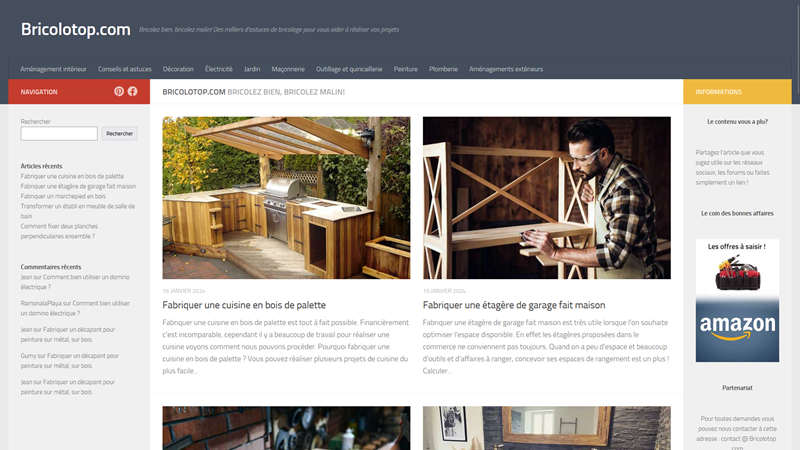This screenshot has height=450, width=800.
Task: Open the Électricité menu item
Action: 218,69
